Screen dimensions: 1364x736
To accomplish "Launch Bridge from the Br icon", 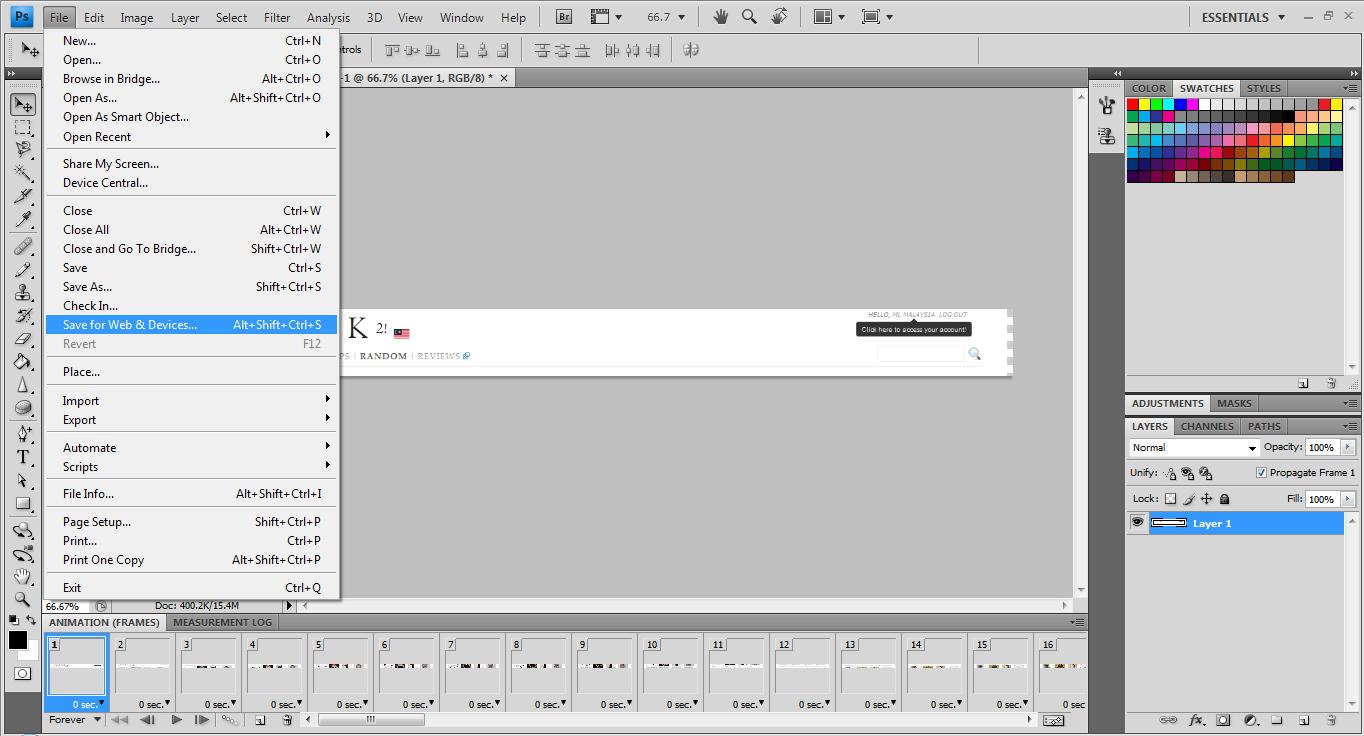I will 564,17.
